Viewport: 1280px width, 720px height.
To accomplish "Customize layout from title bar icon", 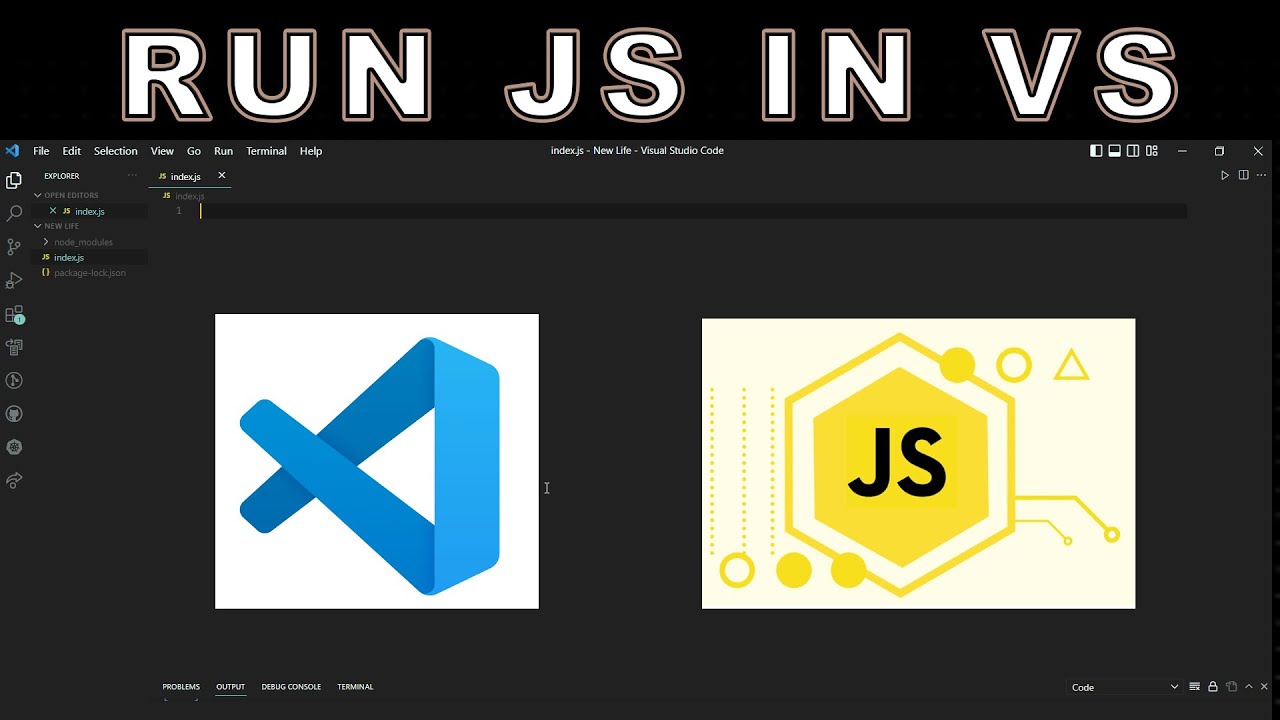I will point(1152,151).
